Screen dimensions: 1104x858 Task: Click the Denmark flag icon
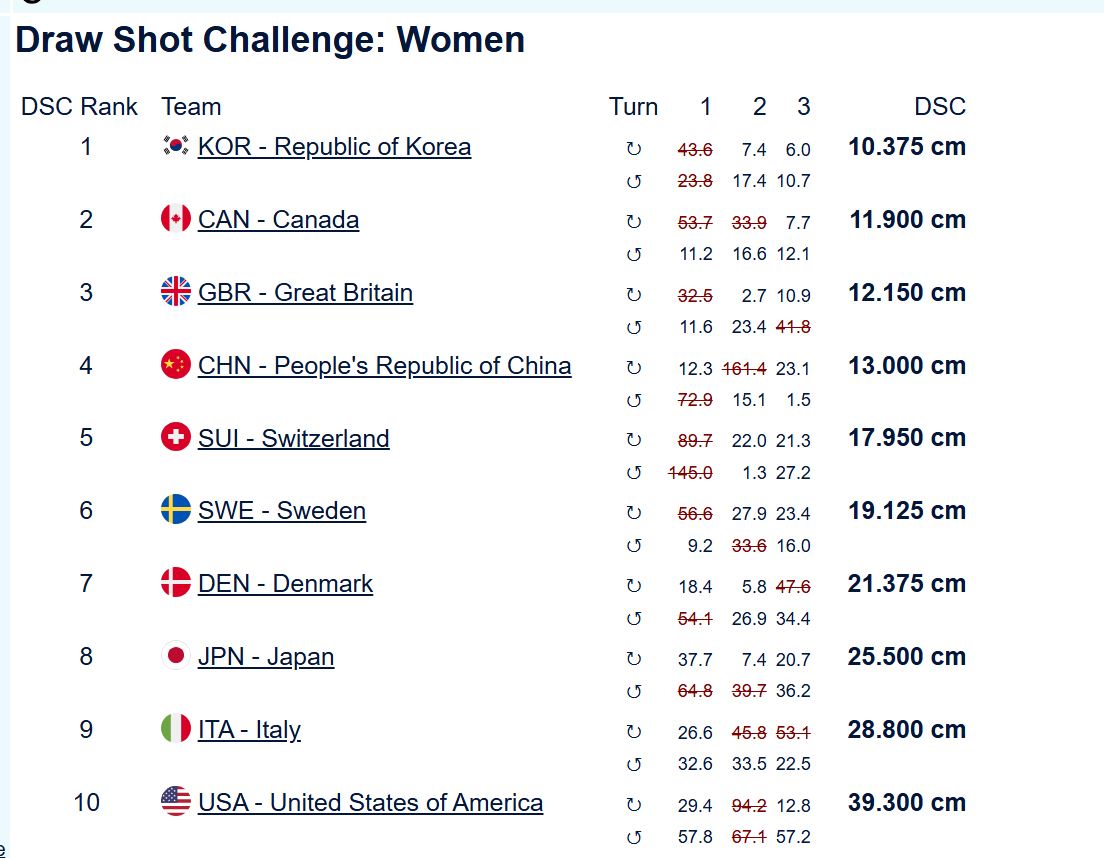176,583
